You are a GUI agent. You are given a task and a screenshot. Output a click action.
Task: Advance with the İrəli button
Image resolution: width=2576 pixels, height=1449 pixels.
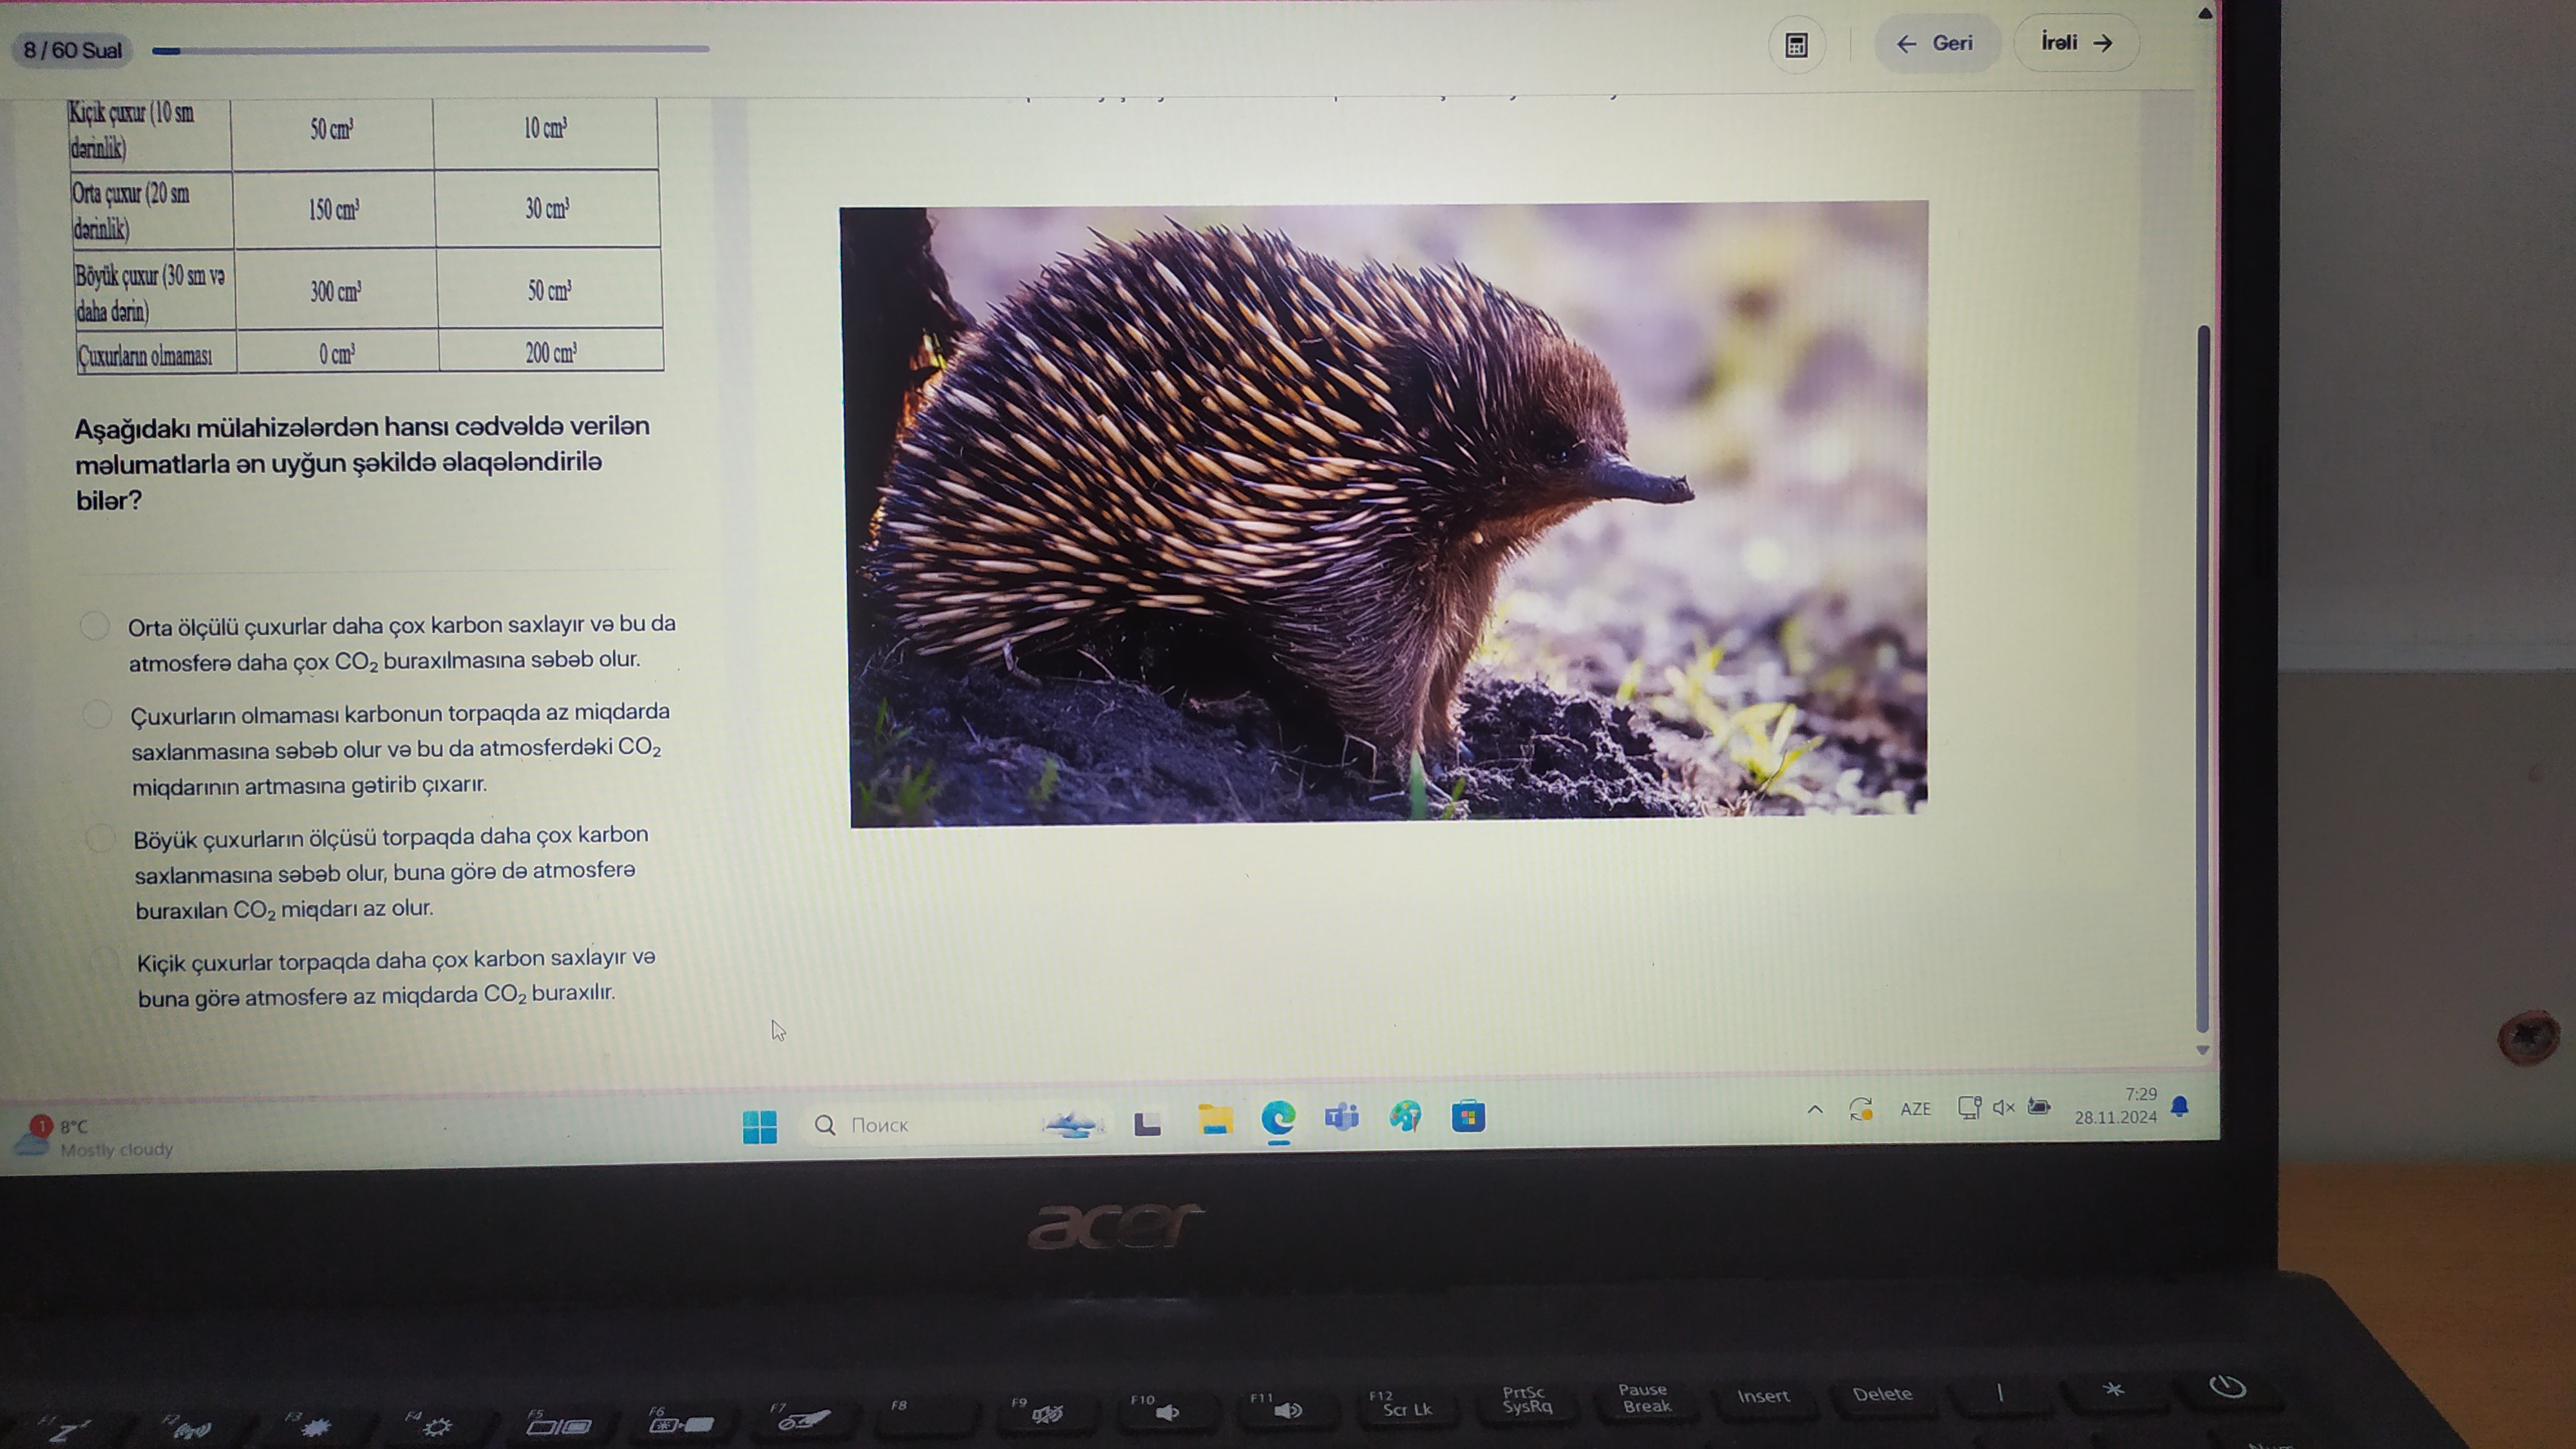click(2076, 42)
